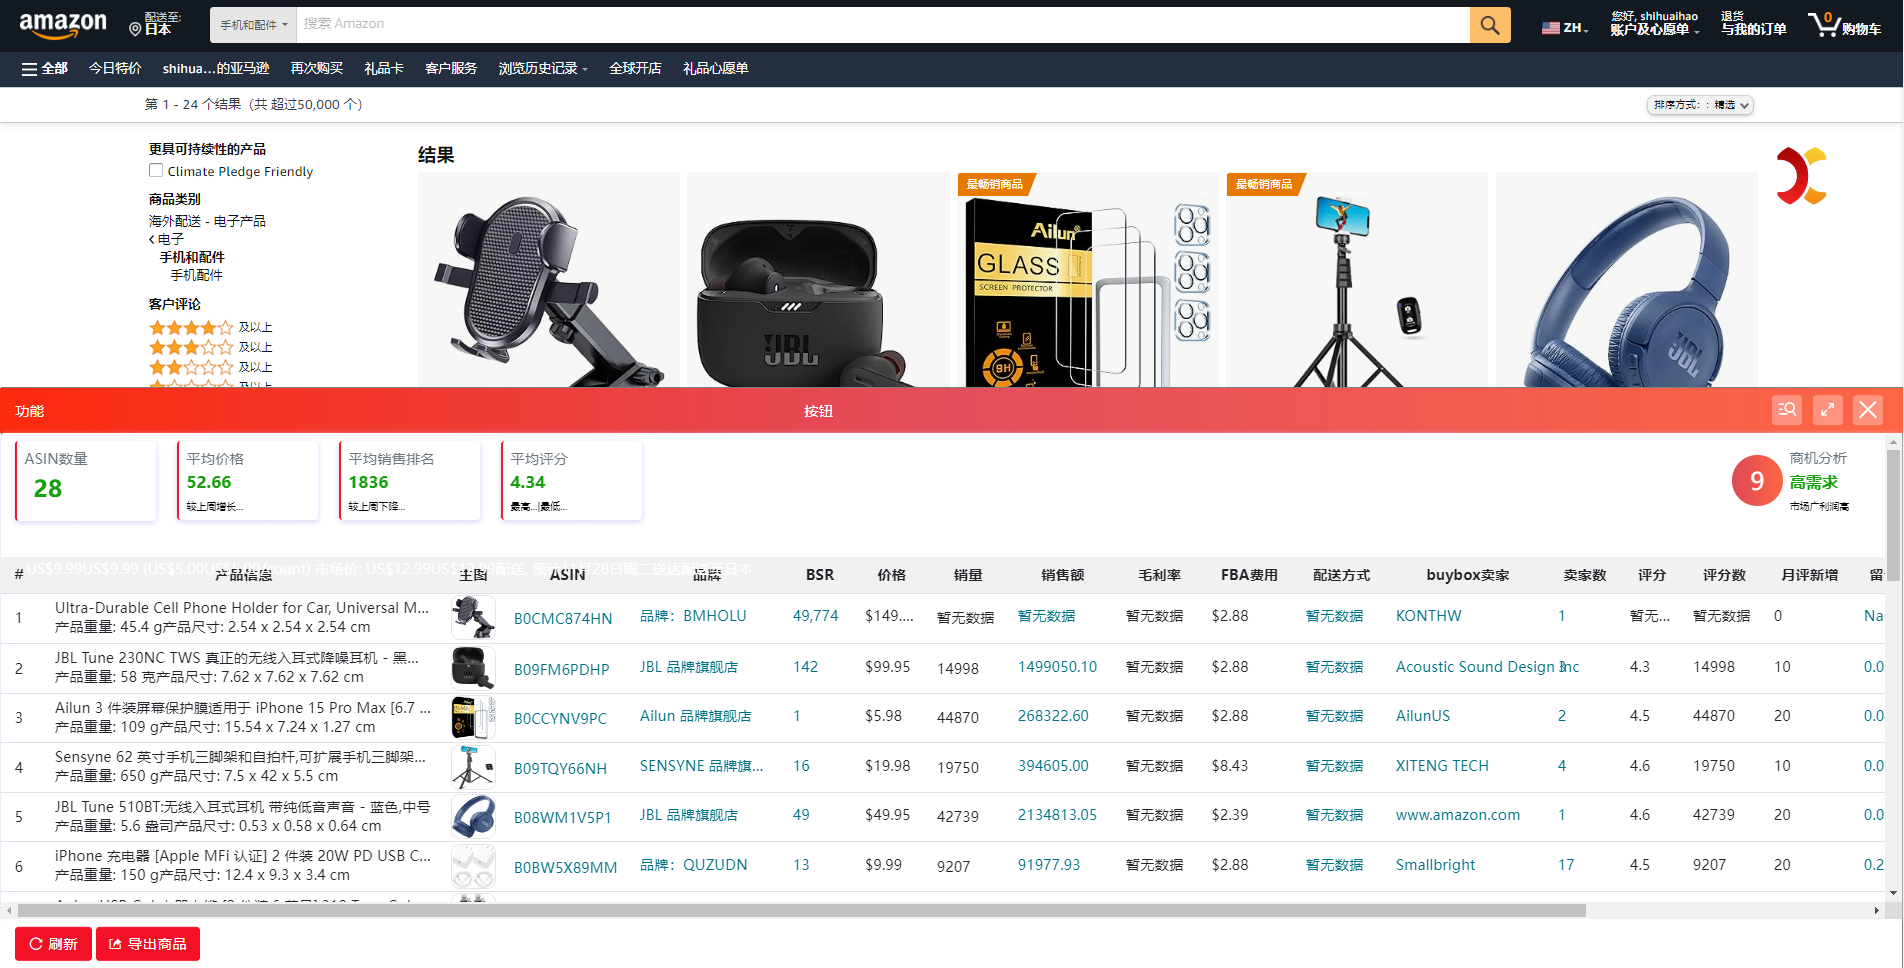Viewport: 1904px width, 968px height.
Task: Open ASIN link B0CCYNV9PC
Action: point(560,718)
